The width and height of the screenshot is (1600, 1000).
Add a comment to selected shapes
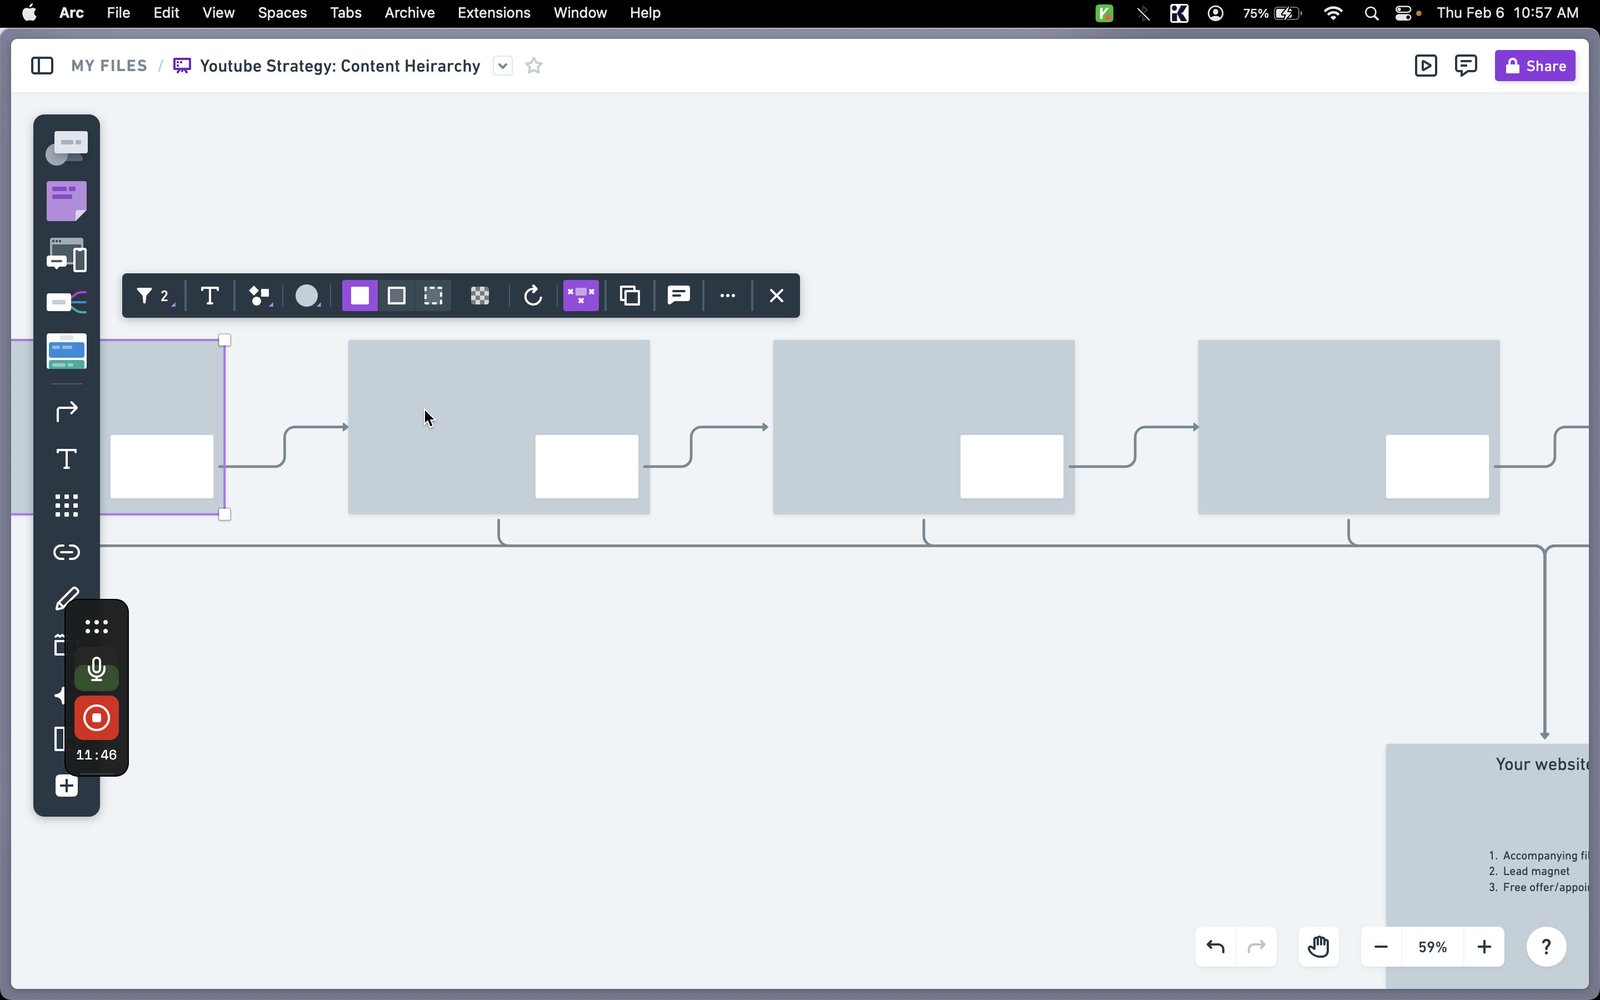(x=678, y=296)
